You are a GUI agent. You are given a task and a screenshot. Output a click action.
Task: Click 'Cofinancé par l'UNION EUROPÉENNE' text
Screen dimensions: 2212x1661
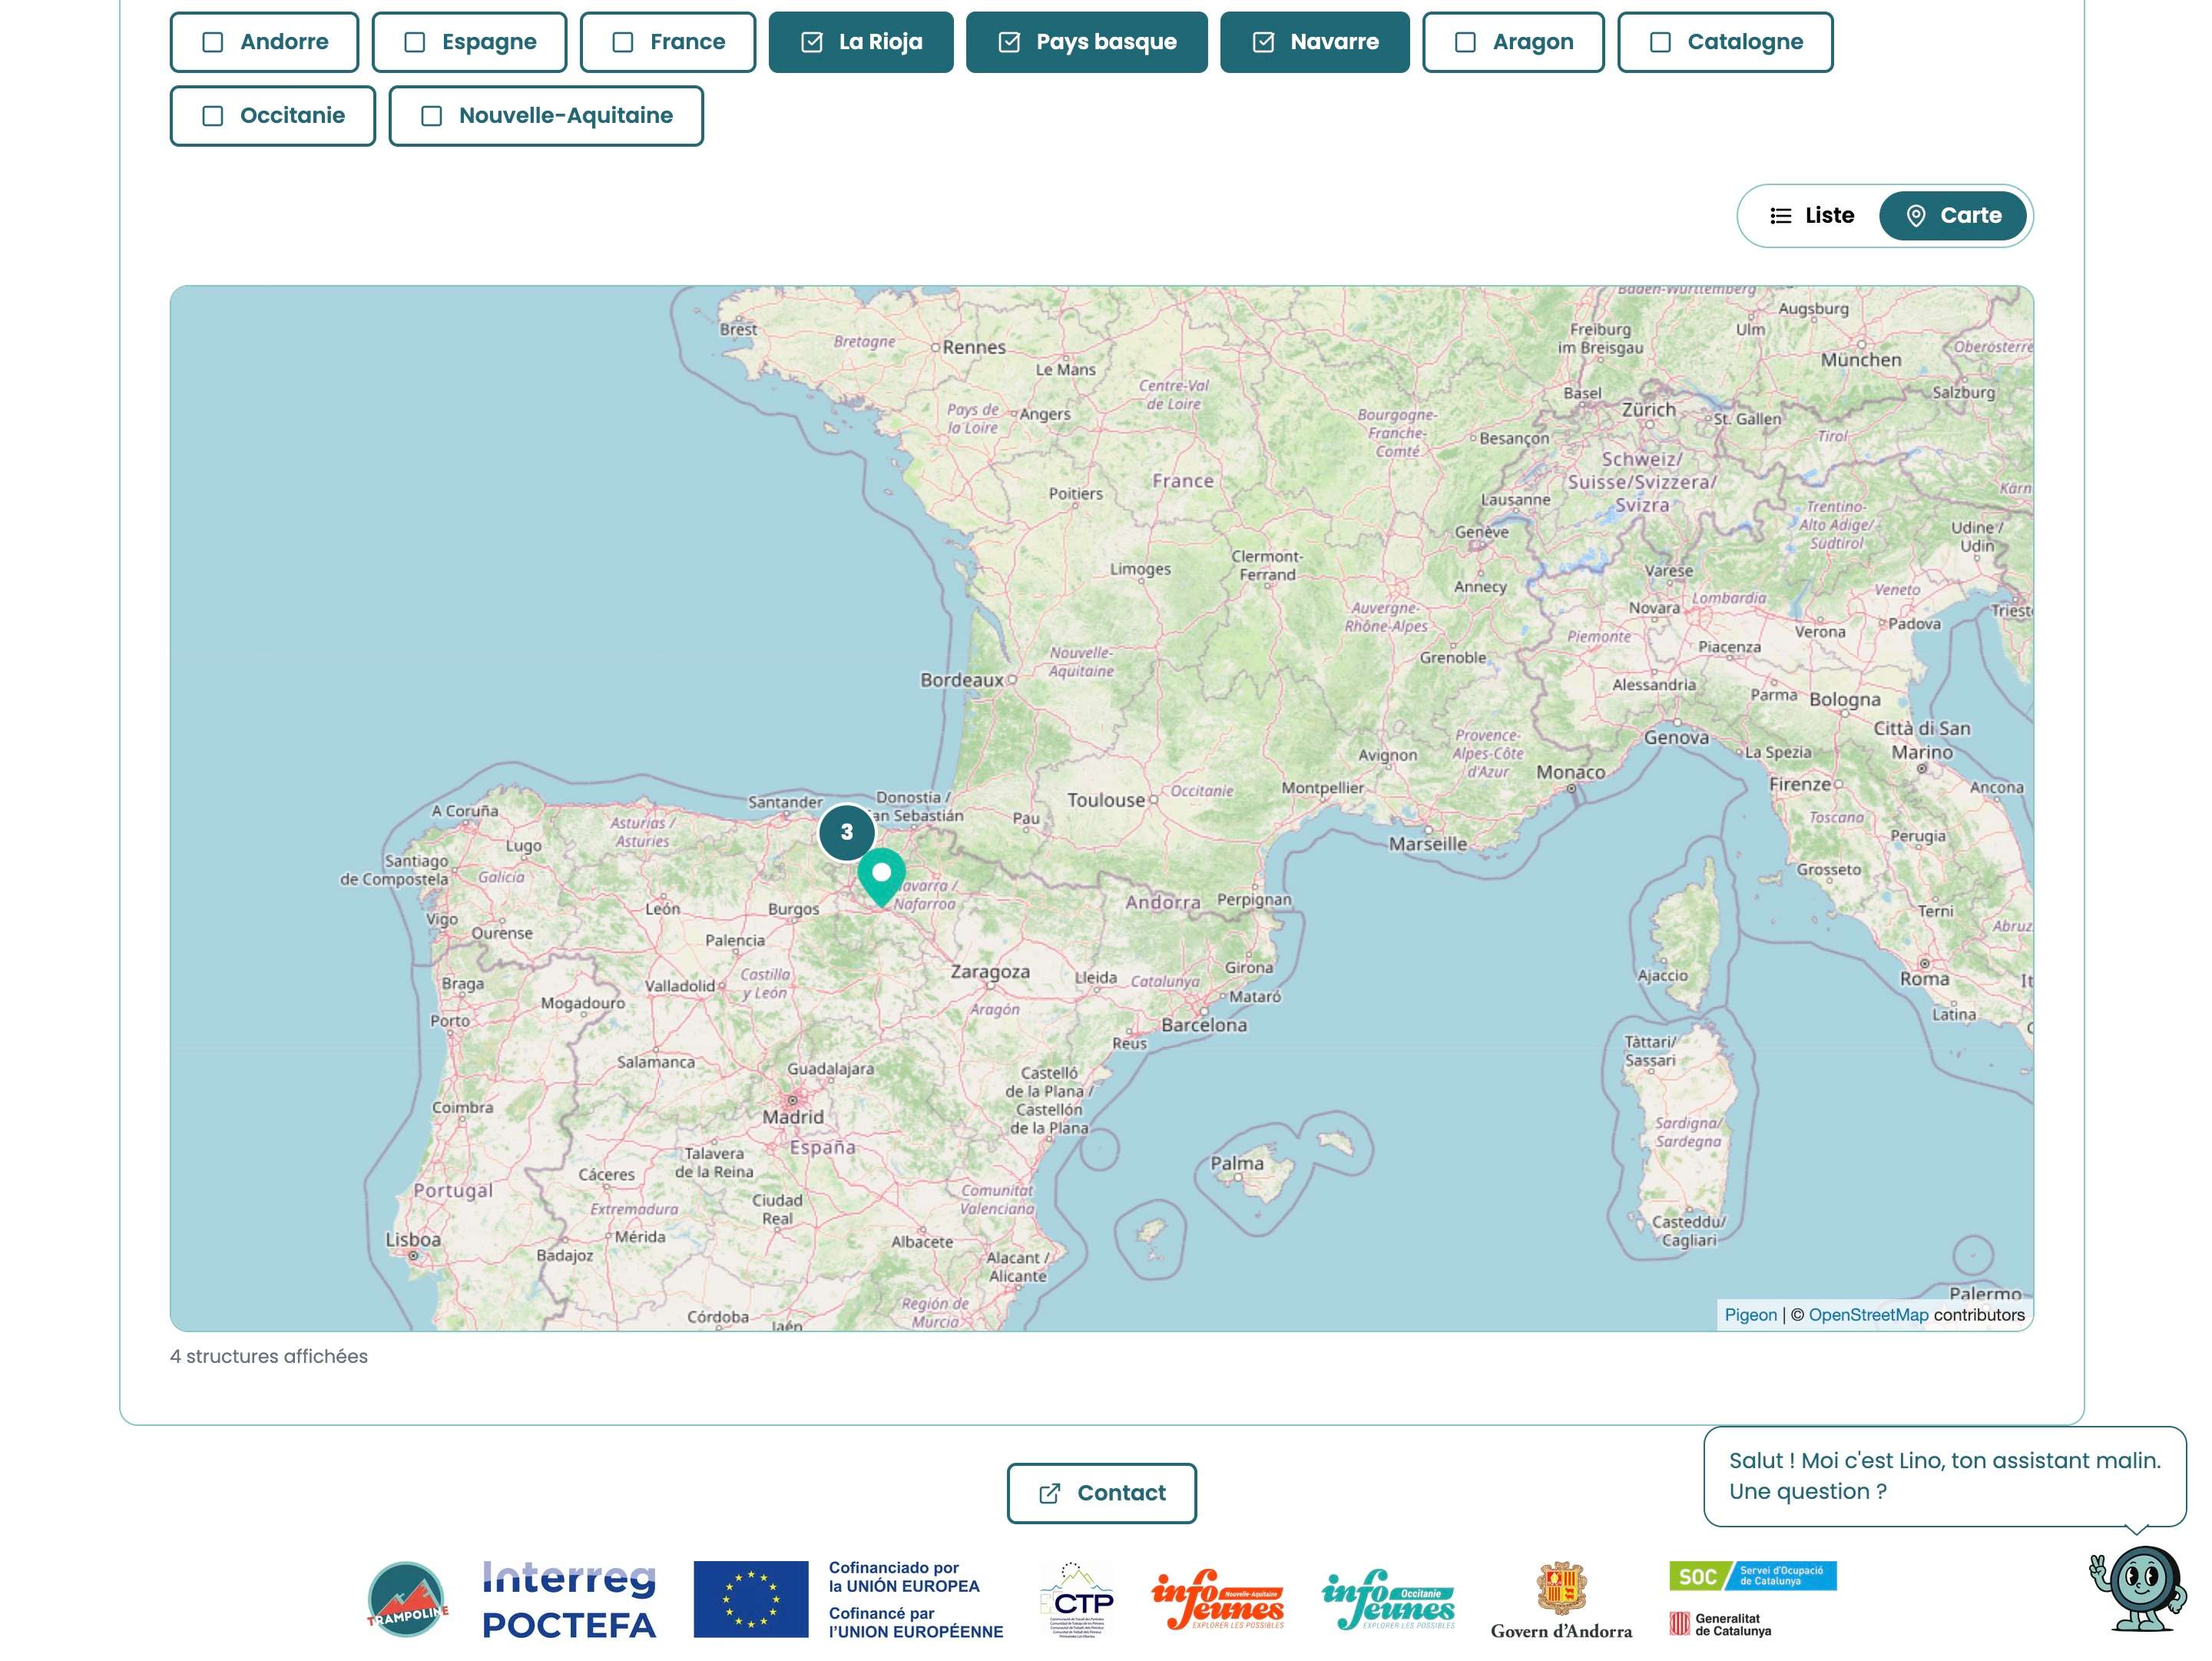point(915,1622)
